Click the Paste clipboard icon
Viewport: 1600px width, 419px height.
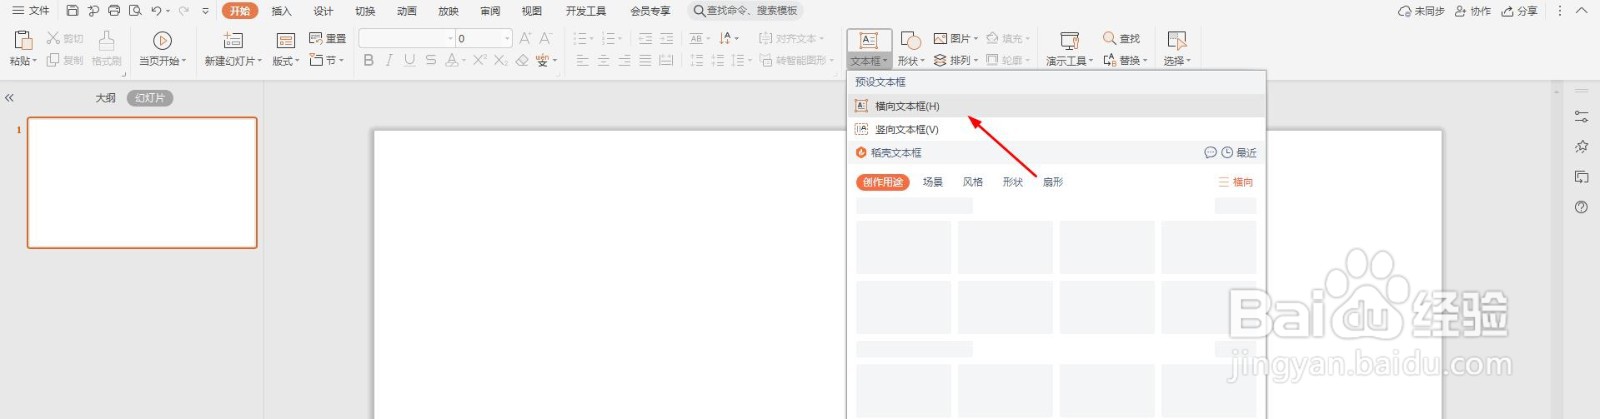coord(22,40)
